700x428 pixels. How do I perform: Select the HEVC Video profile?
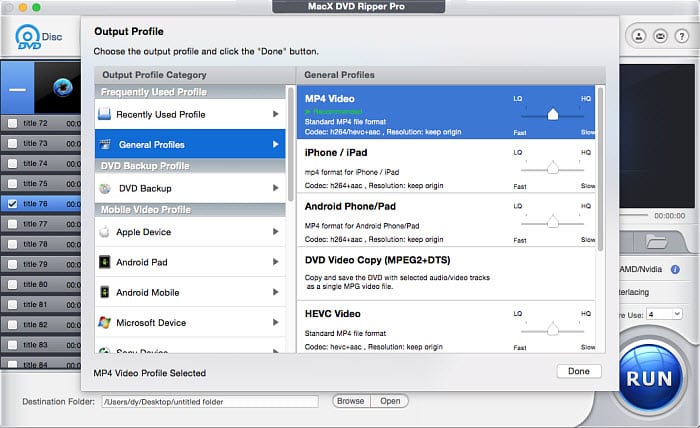click(446, 327)
